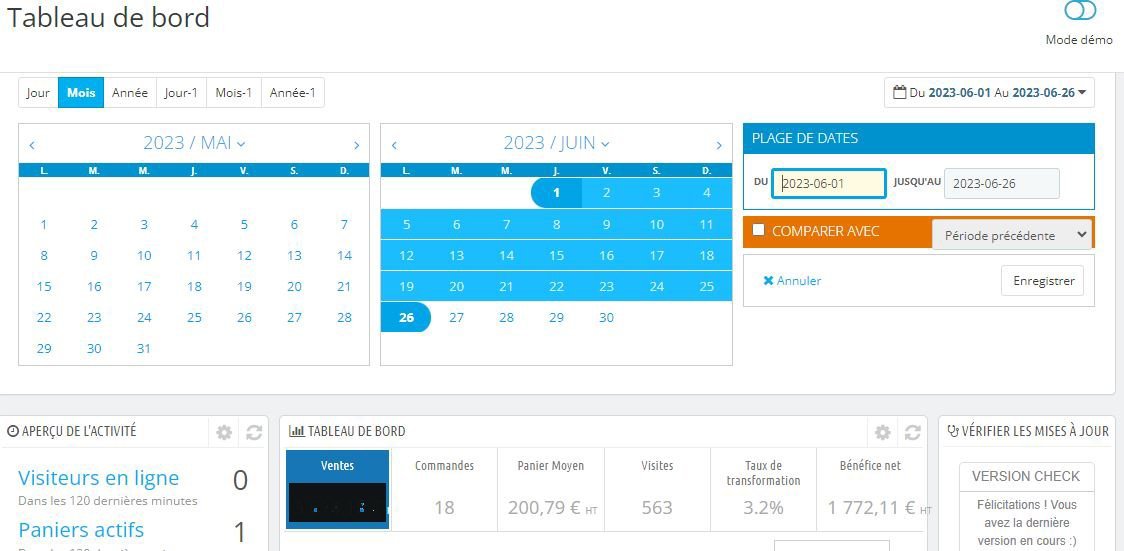Enable the Comparer avec checkbox
This screenshot has width=1124, height=551.
[x=758, y=230]
